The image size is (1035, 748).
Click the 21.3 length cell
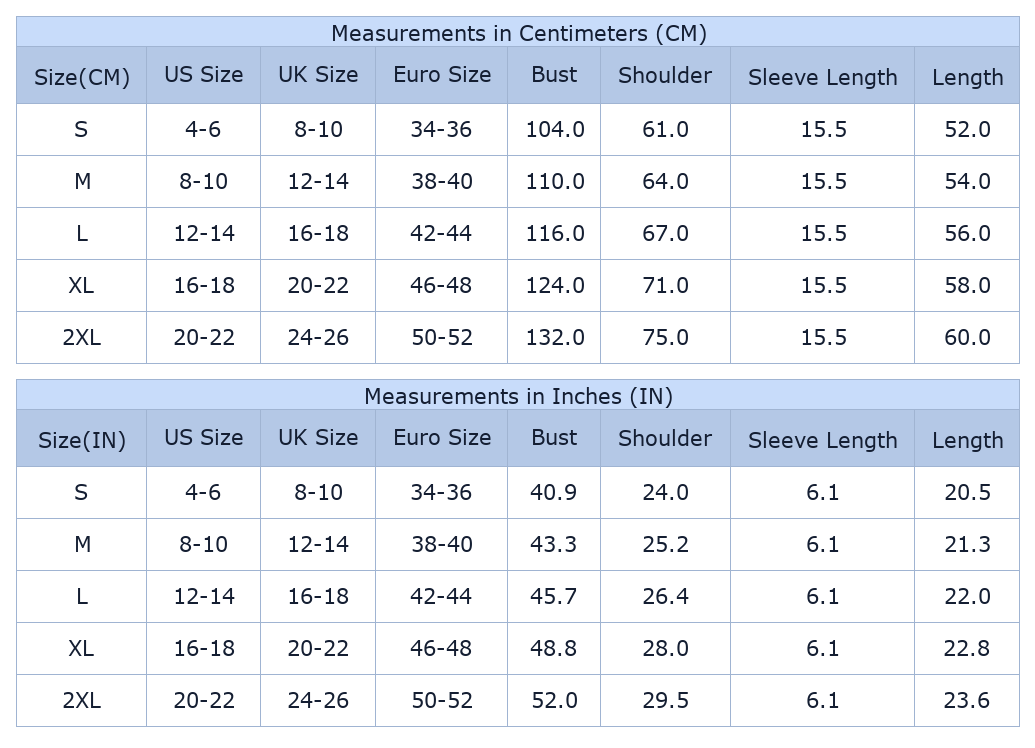pos(967,544)
